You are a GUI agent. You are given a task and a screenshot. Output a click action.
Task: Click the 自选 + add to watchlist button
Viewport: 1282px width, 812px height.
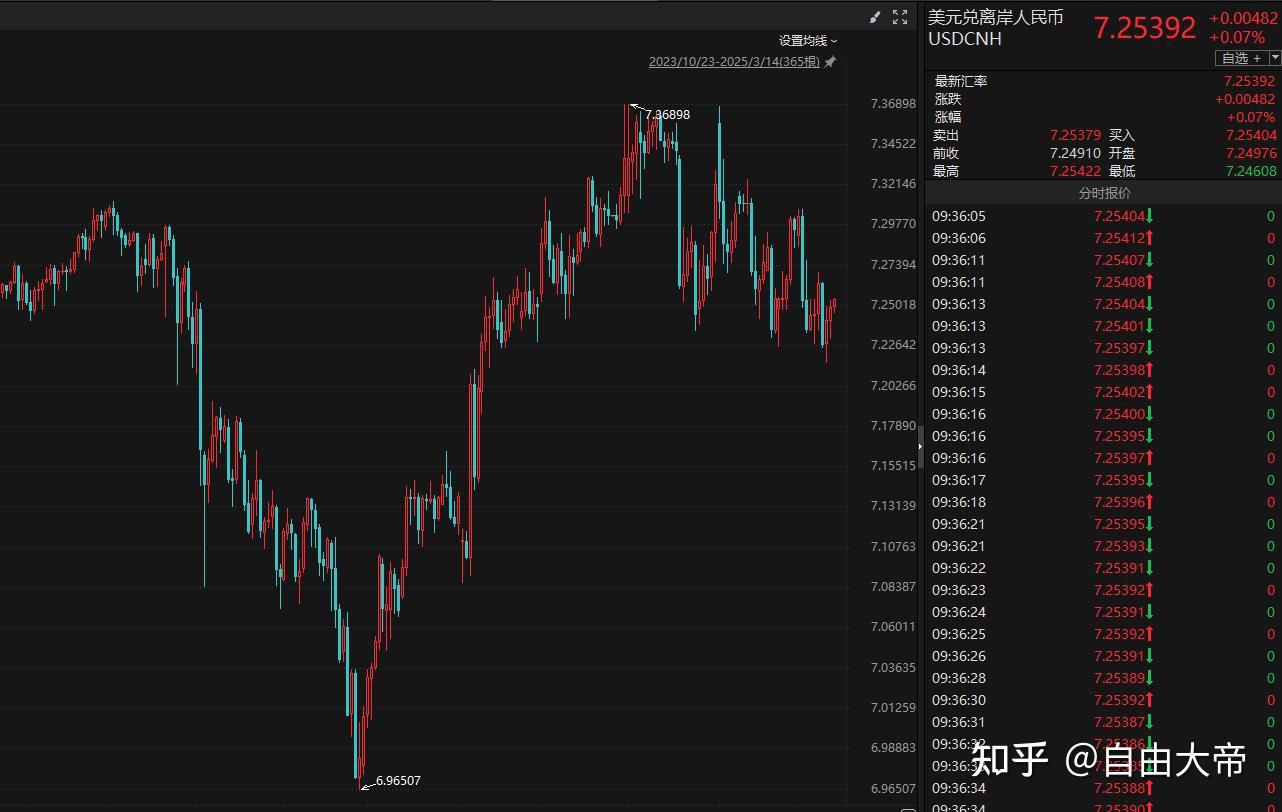(x=1240, y=58)
